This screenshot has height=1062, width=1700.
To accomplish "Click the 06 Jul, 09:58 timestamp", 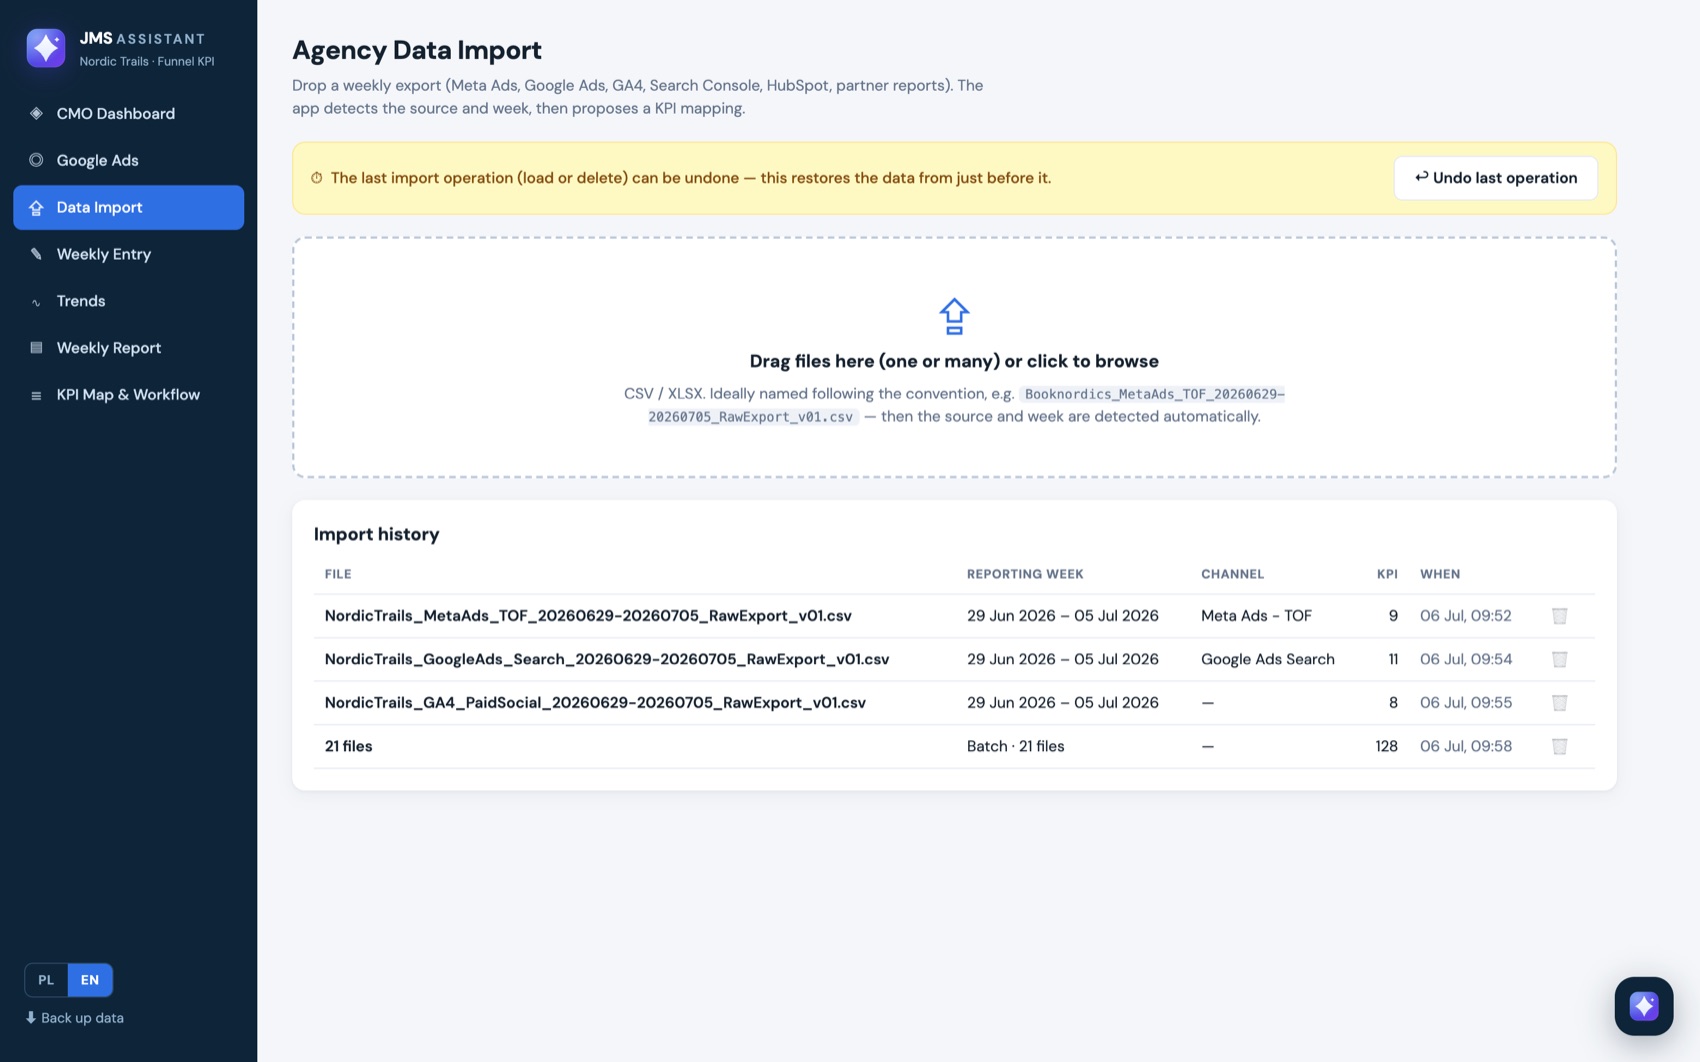I will [x=1466, y=746].
